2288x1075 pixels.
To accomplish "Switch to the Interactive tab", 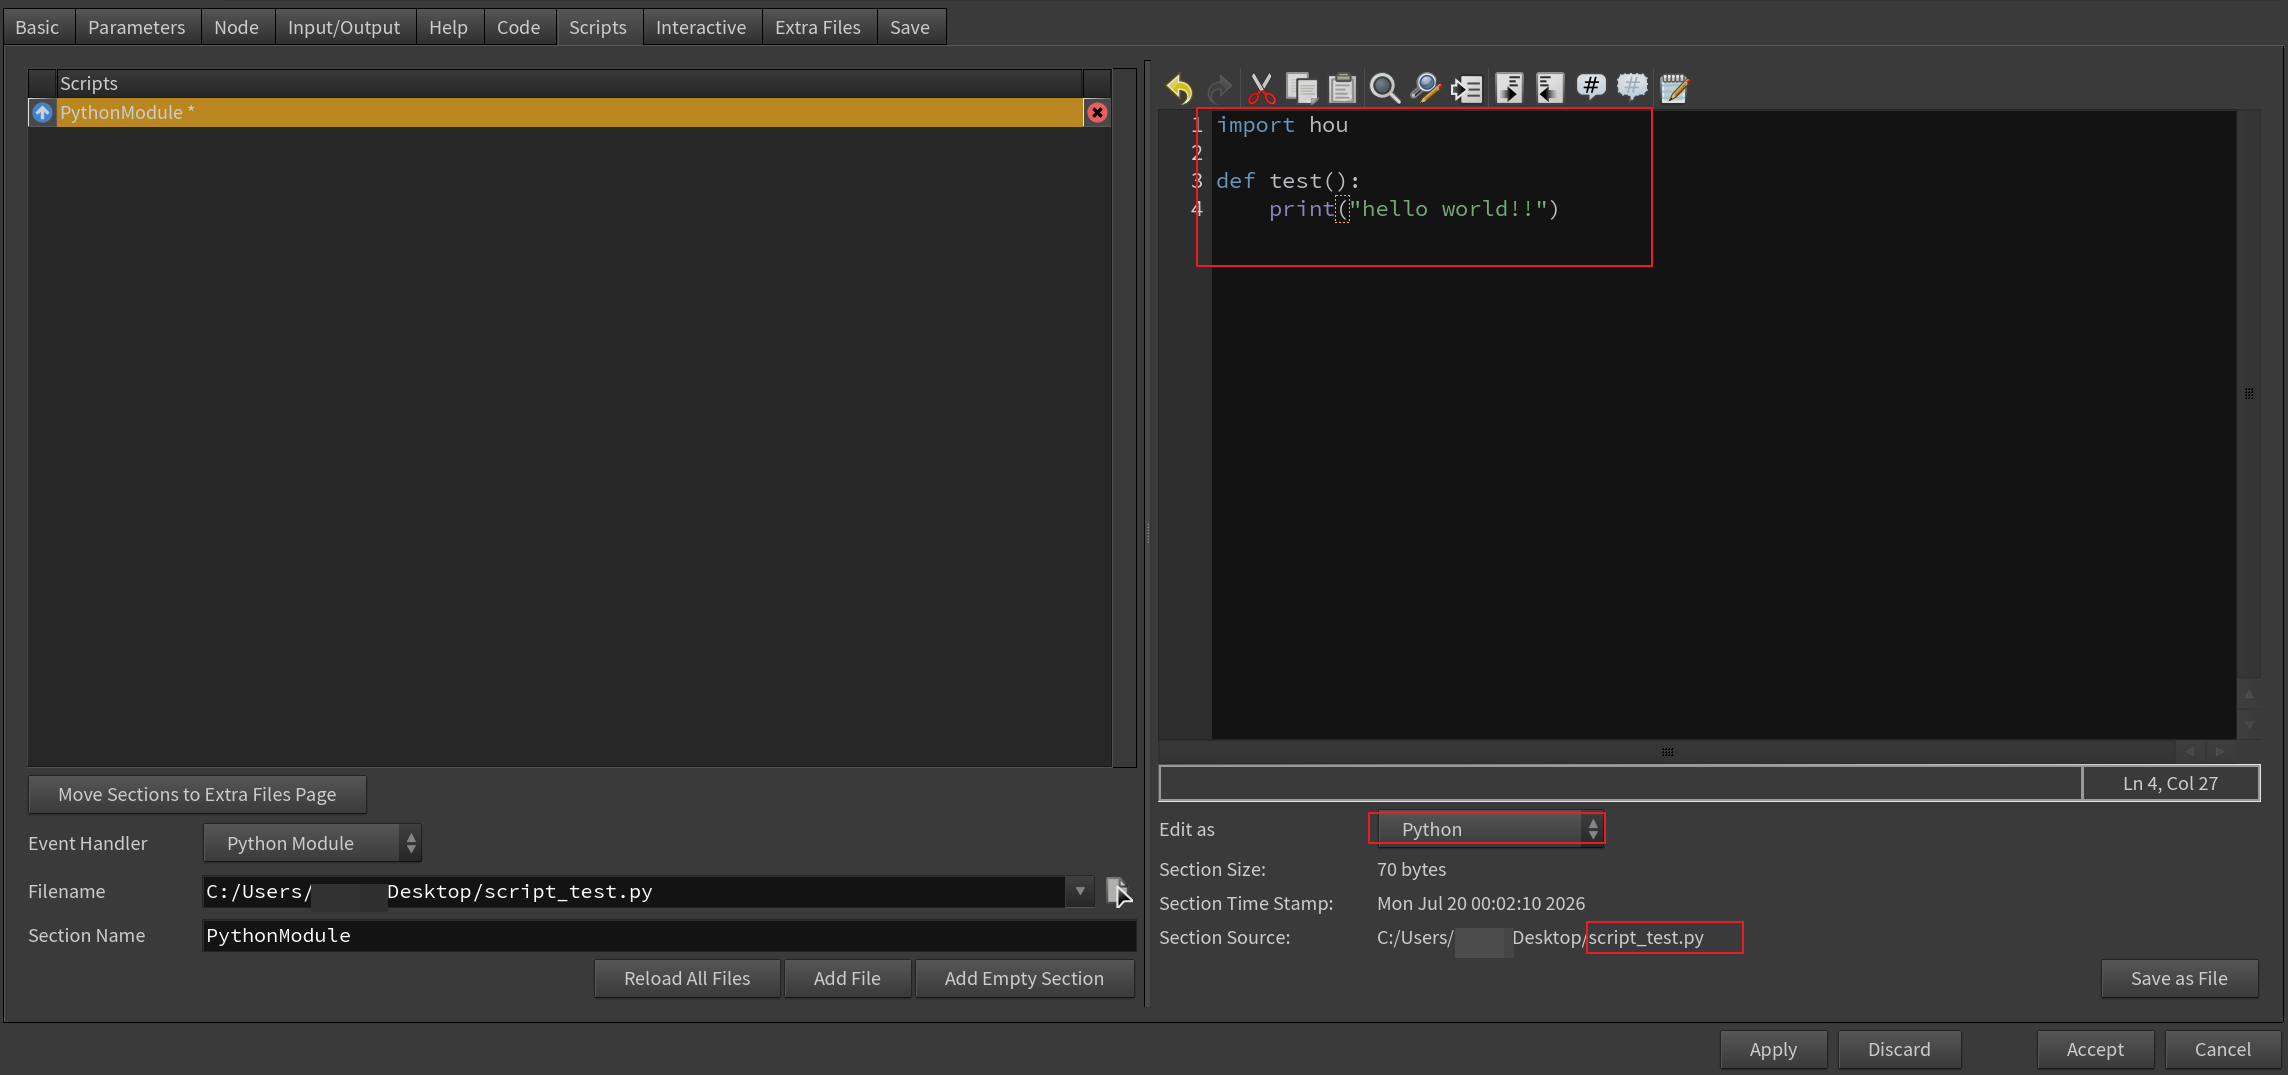I will pyautogui.click(x=700, y=27).
